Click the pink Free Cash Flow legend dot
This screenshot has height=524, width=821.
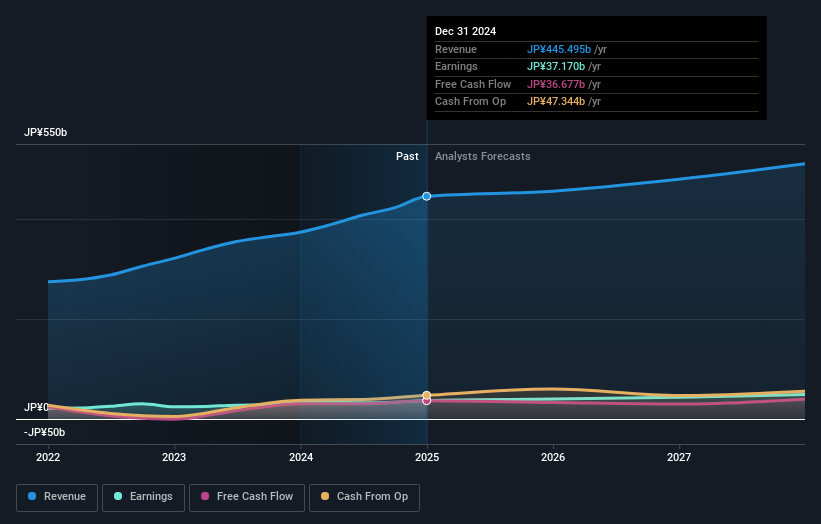click(205, 496)
